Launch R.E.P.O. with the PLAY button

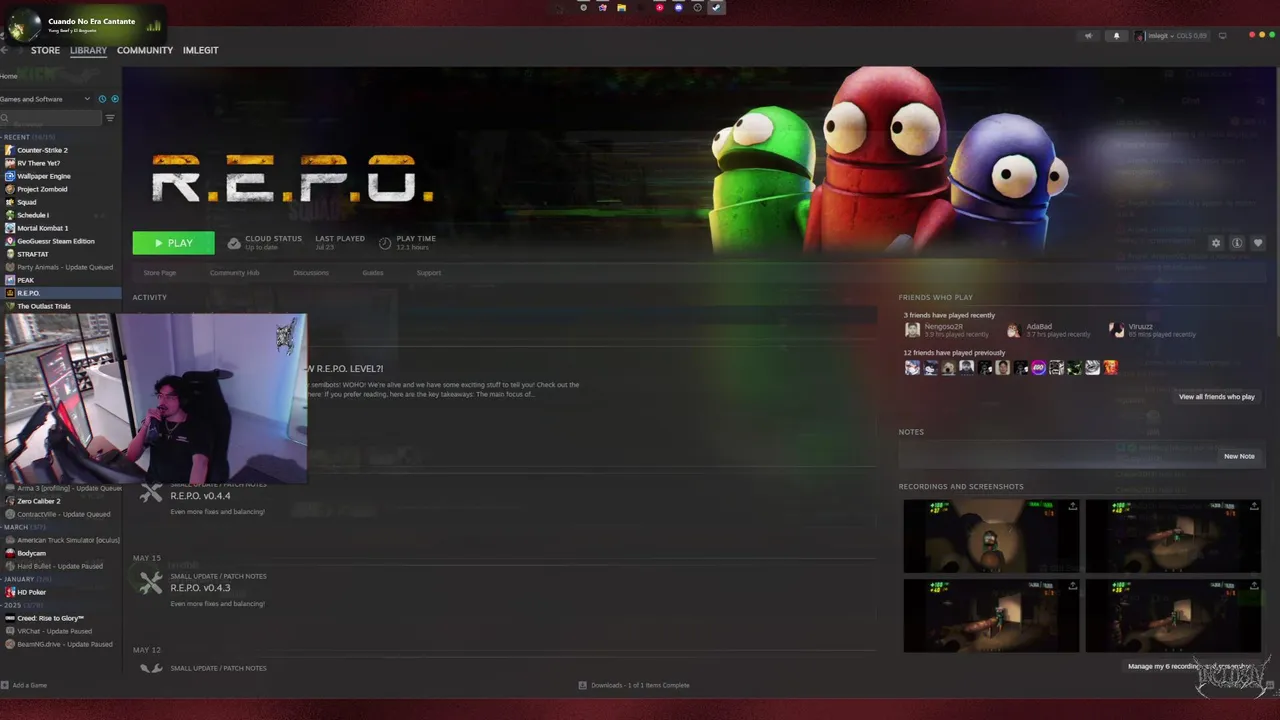click(x=174, y=243)
